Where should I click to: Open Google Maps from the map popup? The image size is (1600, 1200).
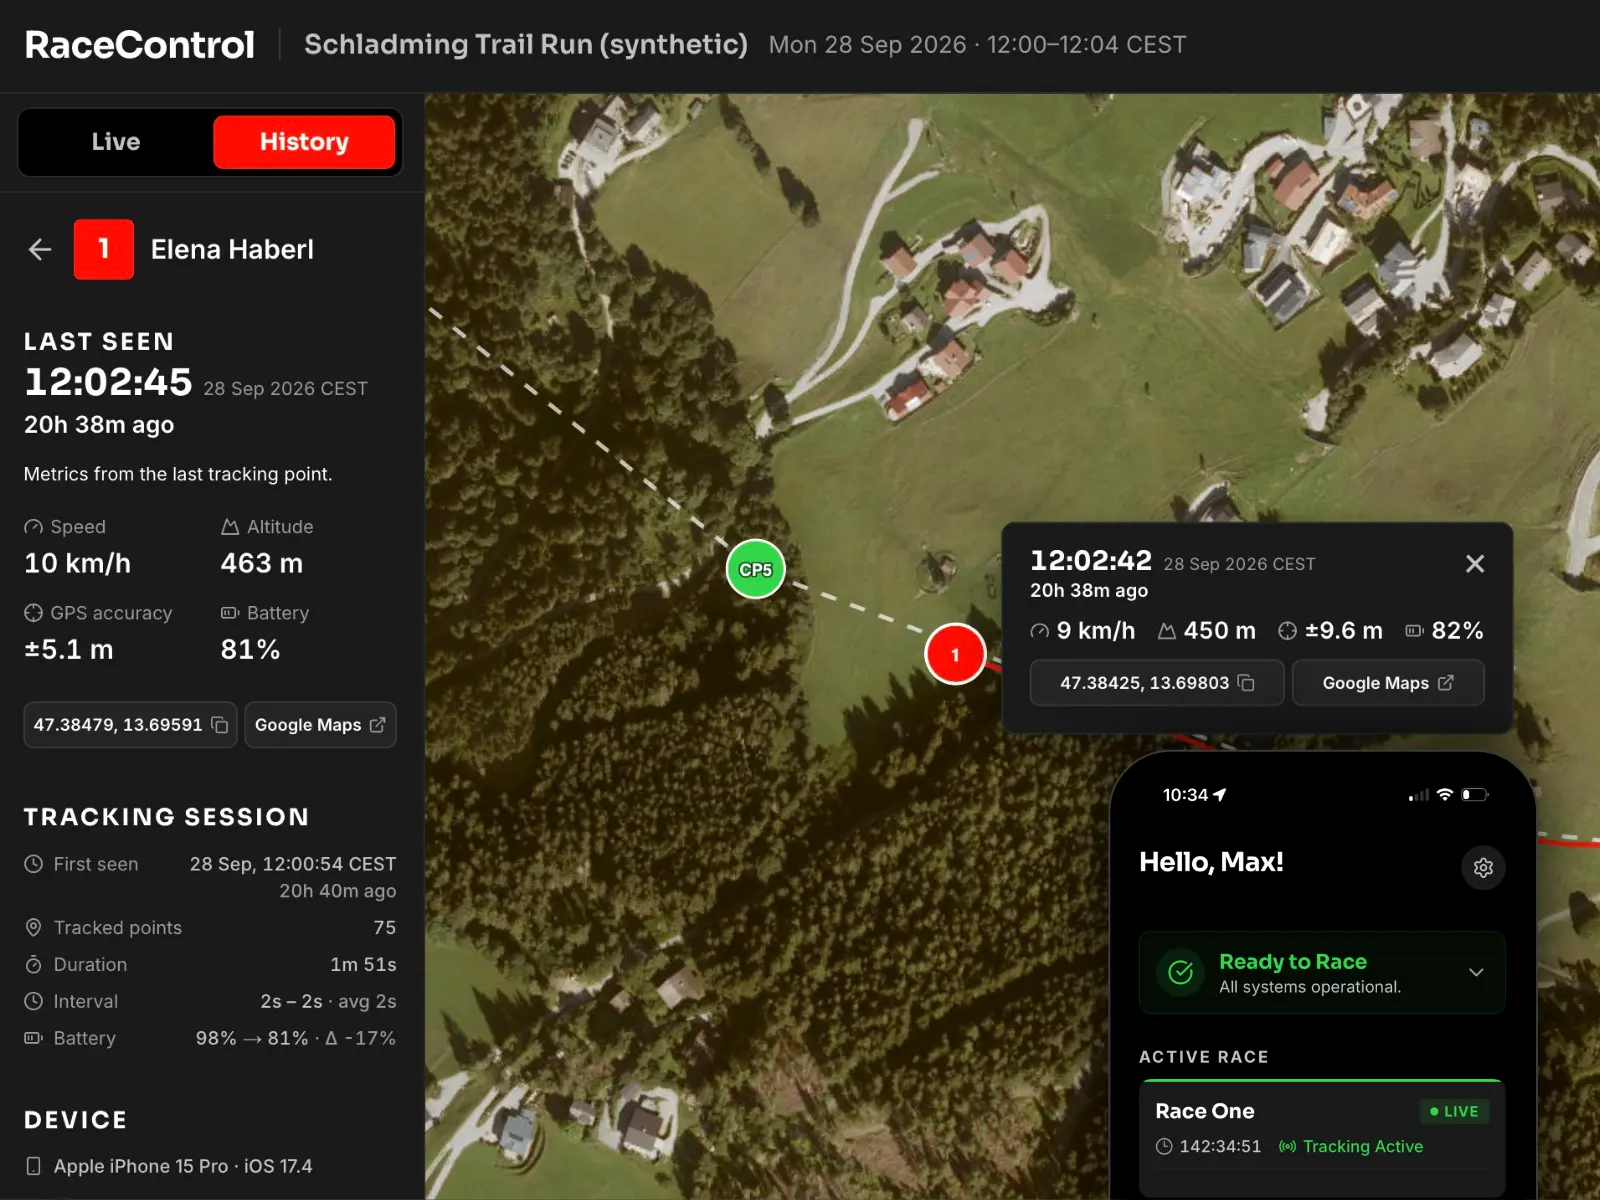click(1388, 683)
